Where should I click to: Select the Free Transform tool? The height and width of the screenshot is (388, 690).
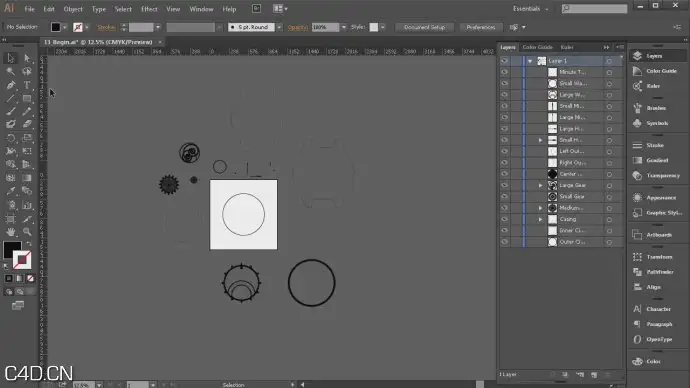tap(27, 151)
